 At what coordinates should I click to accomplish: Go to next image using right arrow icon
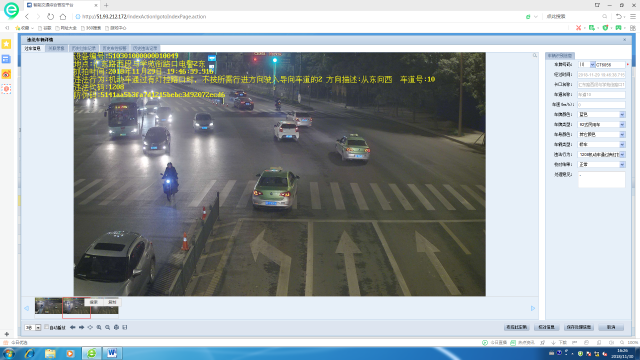coord(81,327)
